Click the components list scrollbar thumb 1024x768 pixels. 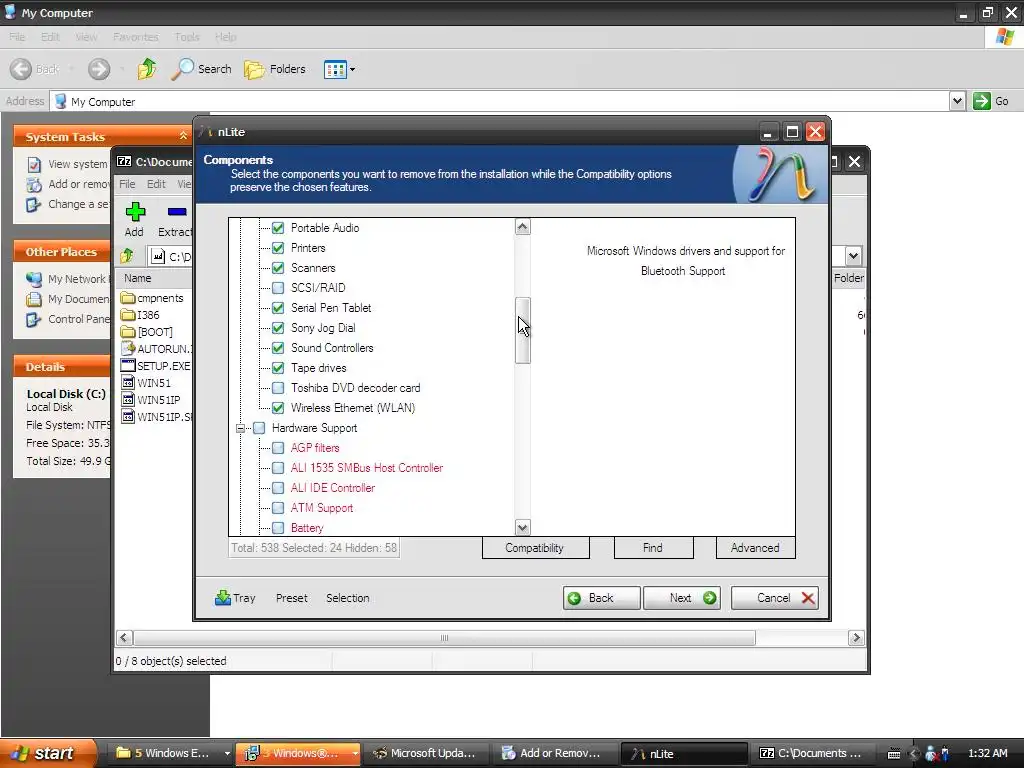[522, 330]
